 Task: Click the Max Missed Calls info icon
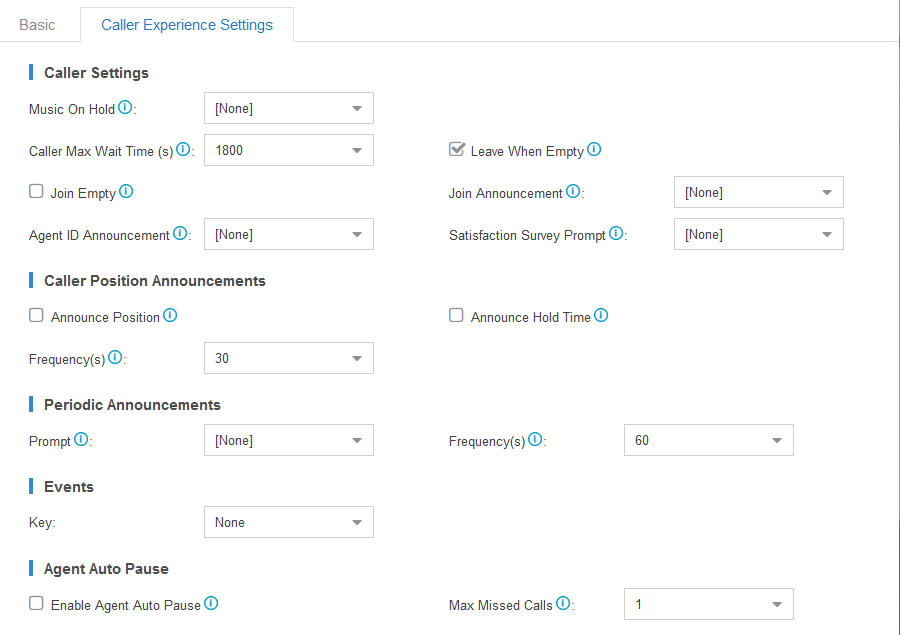[563, 603]
